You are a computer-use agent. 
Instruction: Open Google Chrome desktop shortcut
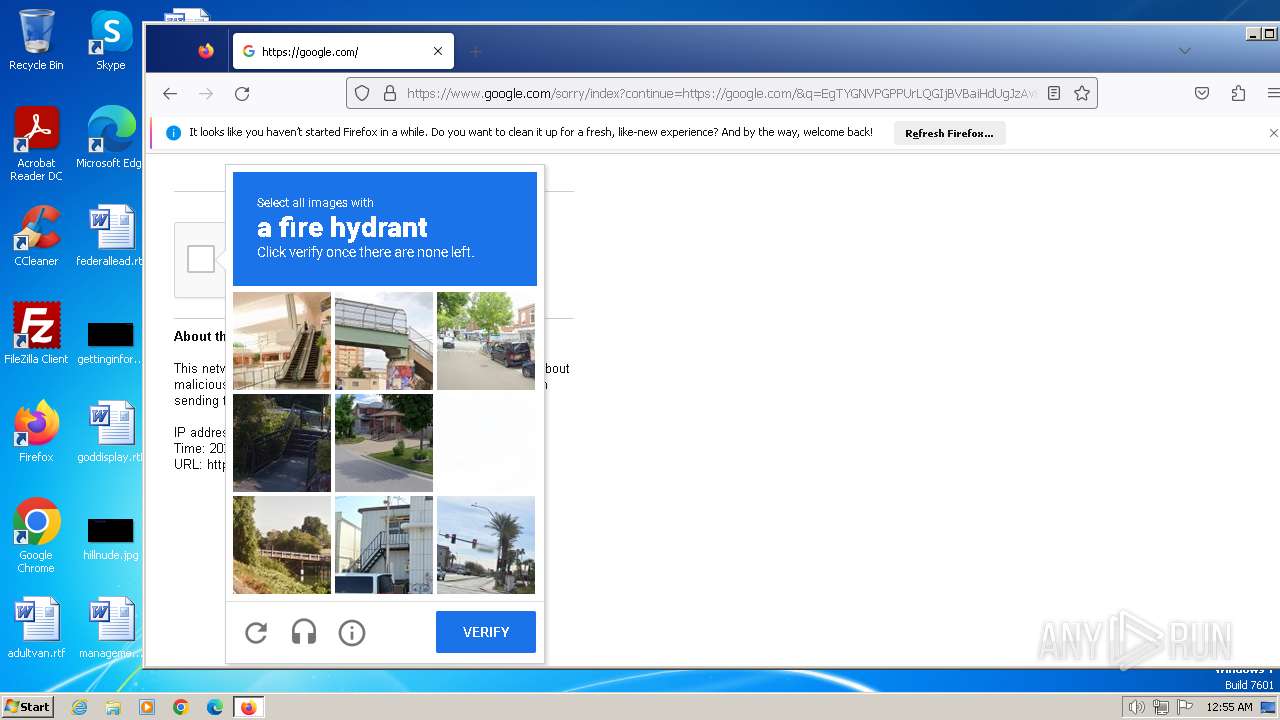(36, 536)
